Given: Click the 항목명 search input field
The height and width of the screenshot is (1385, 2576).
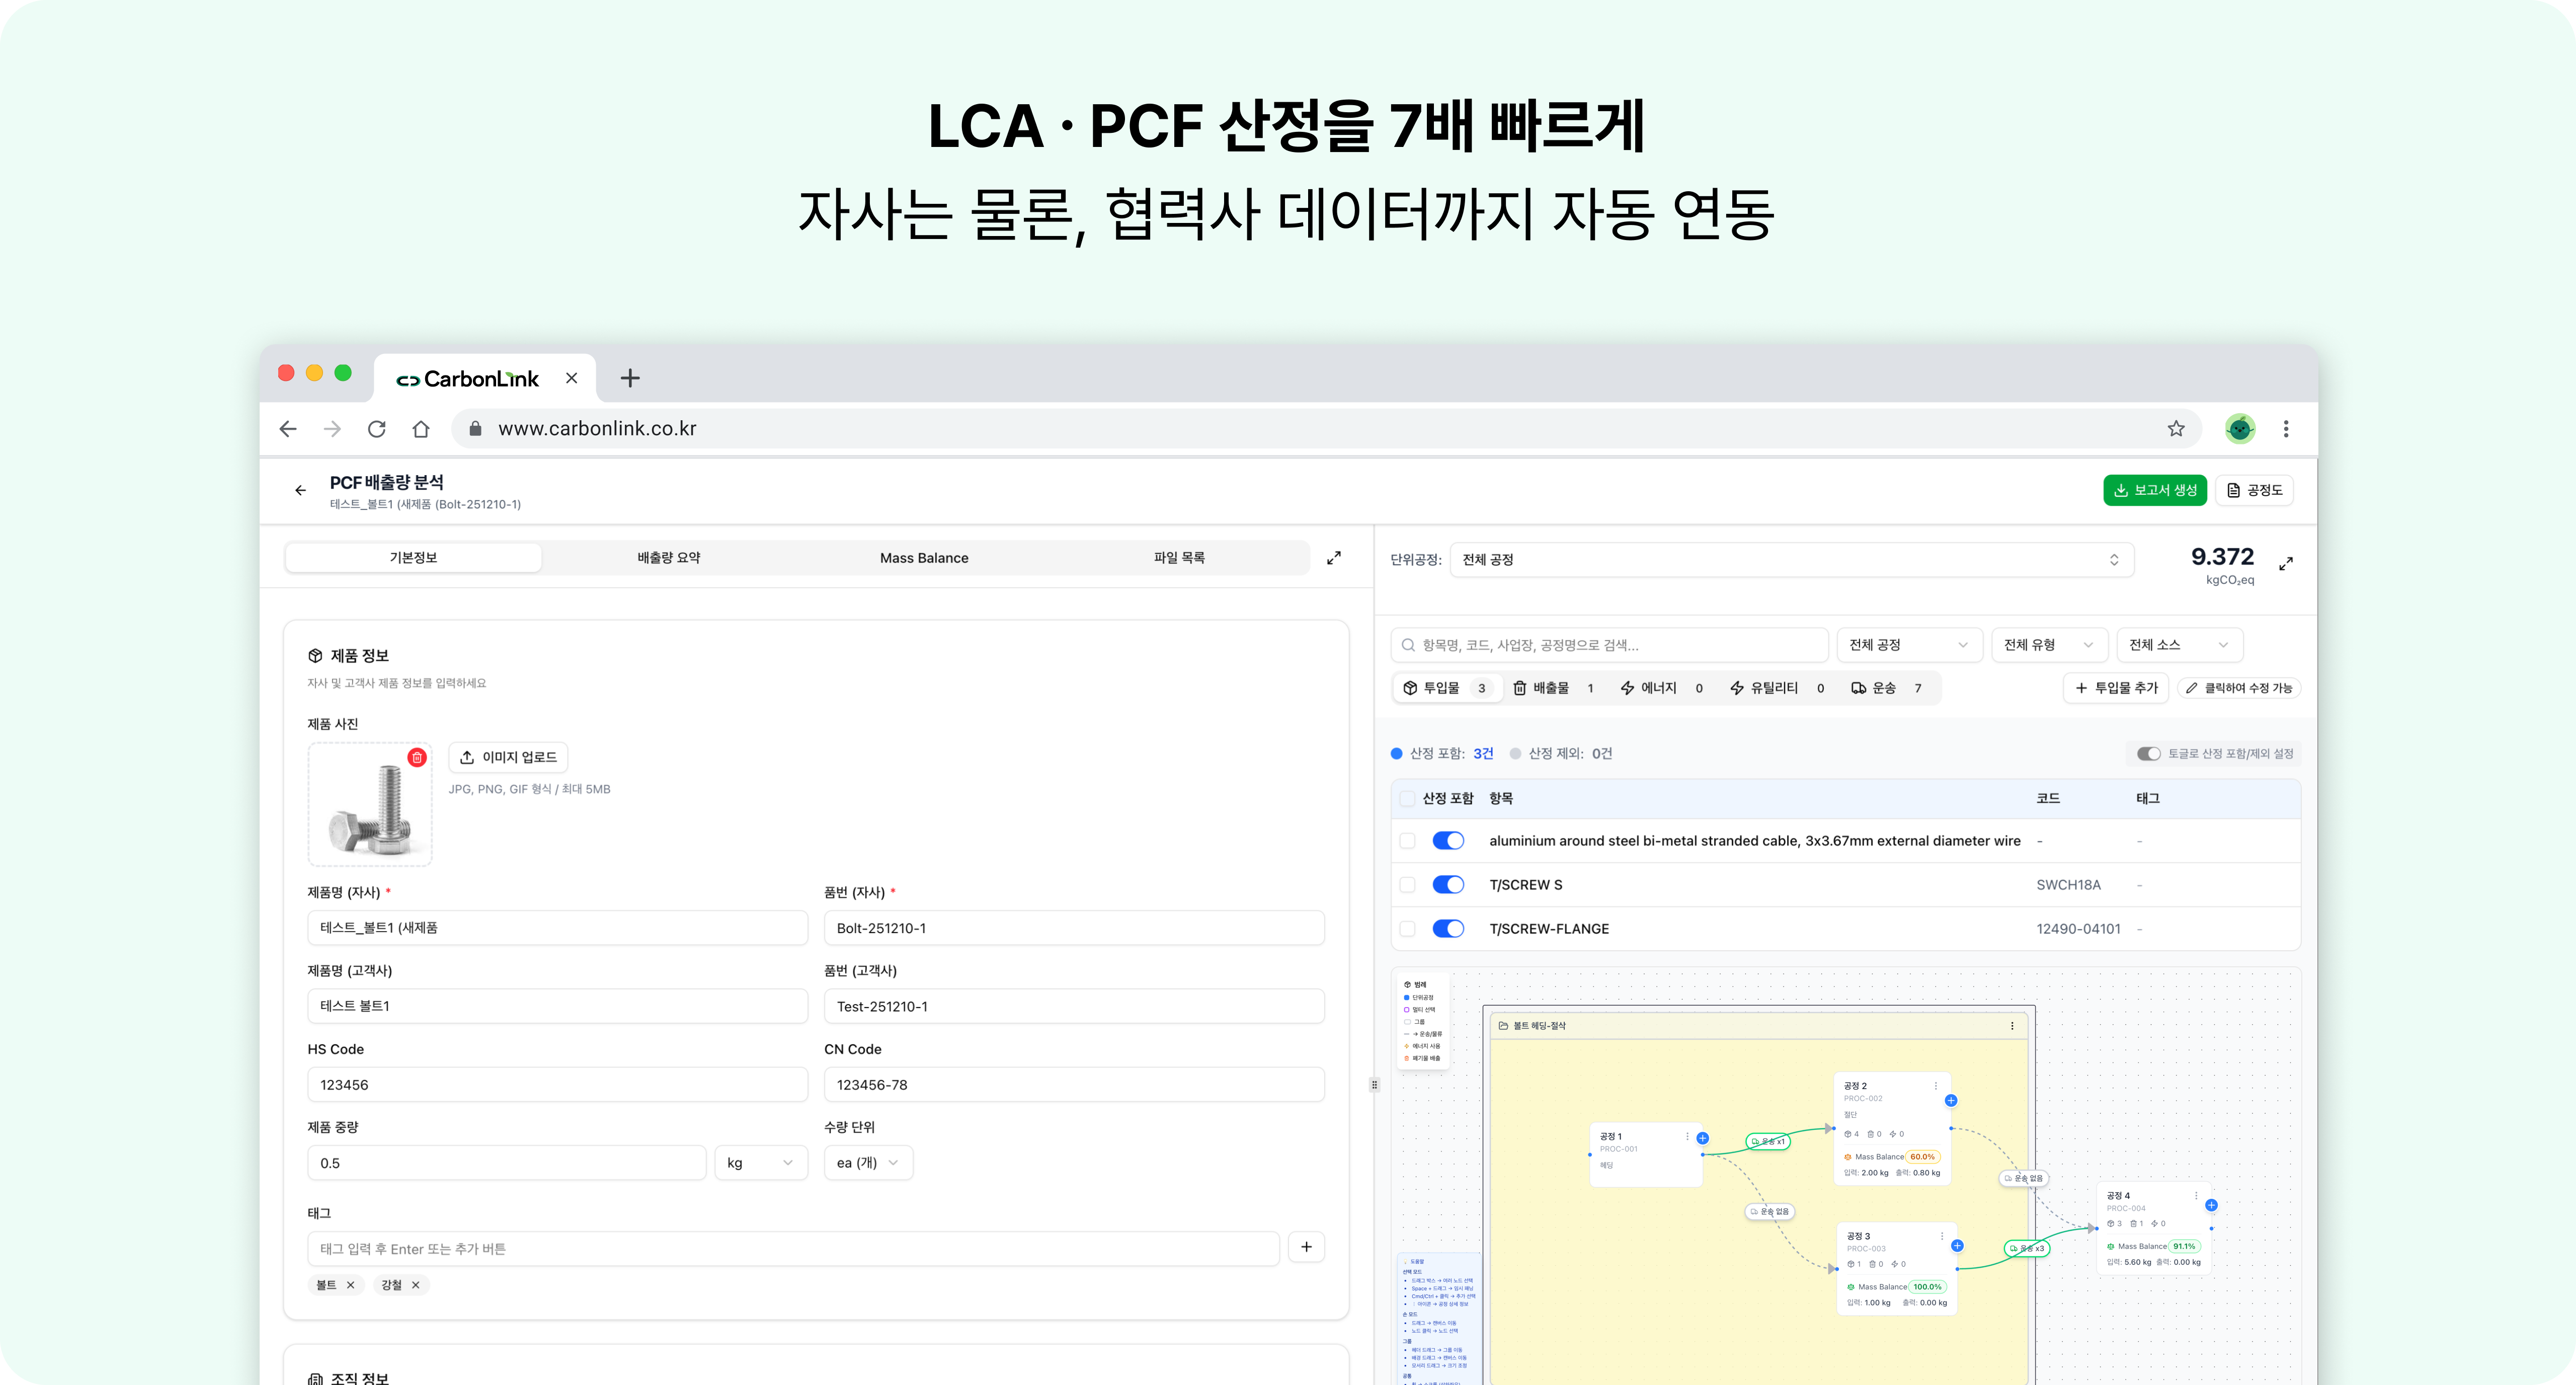Looking at the screenshot, I should coord(1610,645).
